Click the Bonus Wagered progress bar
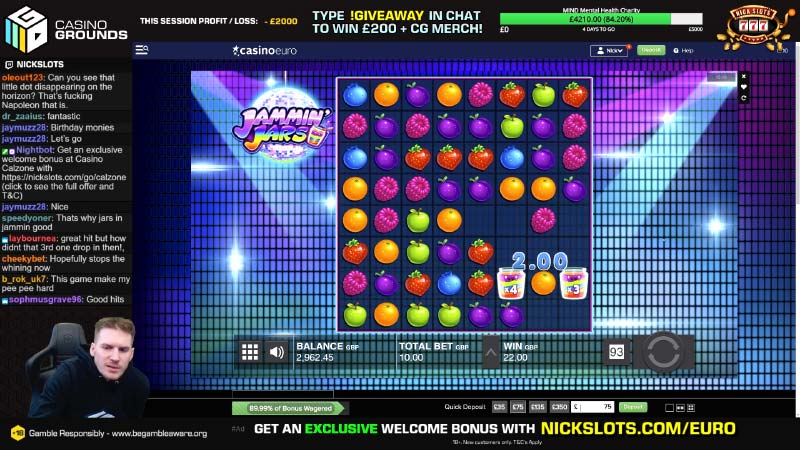 (x=290, y=408)
